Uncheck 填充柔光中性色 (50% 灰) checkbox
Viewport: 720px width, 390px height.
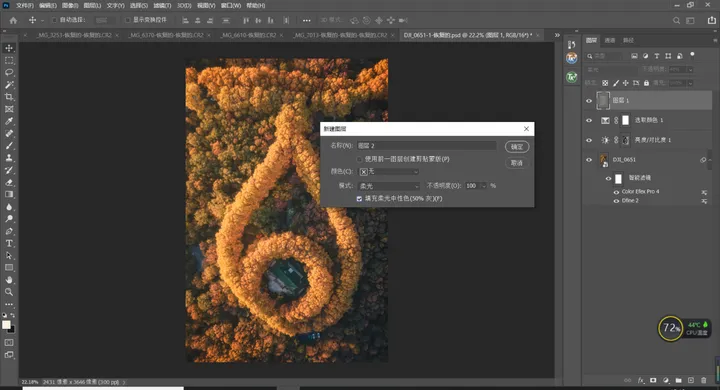360,198
